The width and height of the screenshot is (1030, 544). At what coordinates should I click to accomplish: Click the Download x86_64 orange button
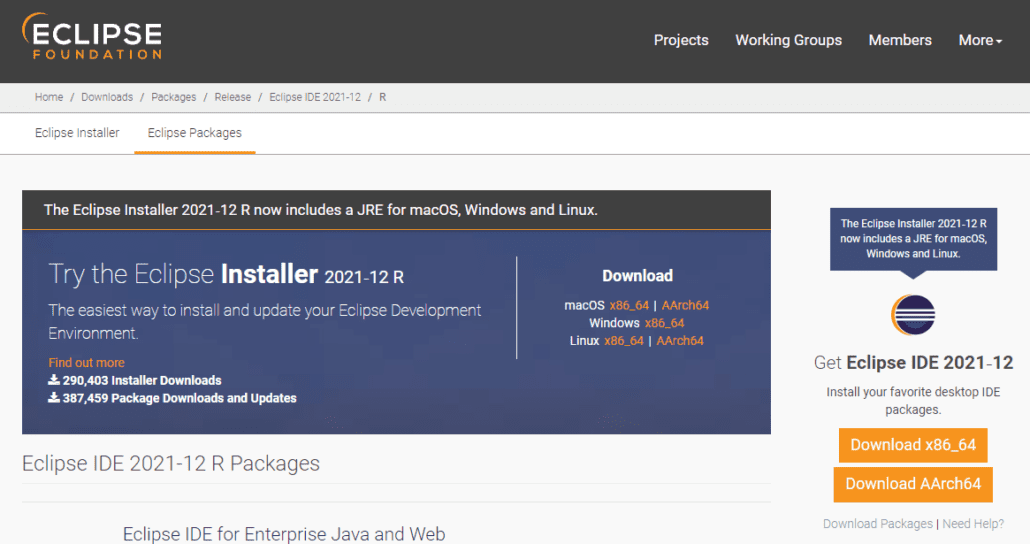[913, 445]
